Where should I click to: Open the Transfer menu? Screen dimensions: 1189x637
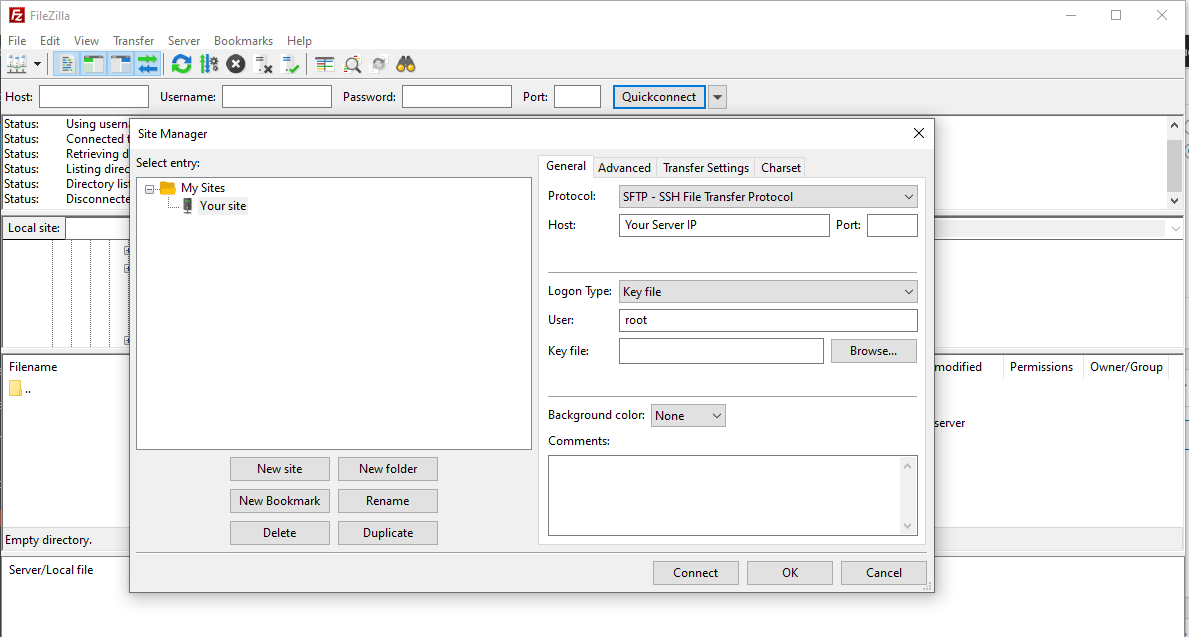(x=133, y=41)
